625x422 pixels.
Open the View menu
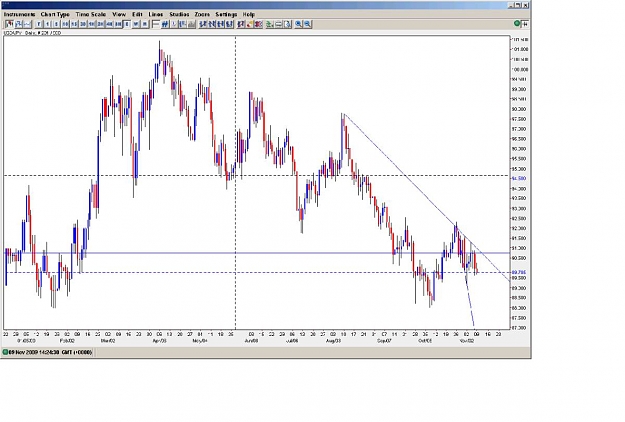coord(119,14)
